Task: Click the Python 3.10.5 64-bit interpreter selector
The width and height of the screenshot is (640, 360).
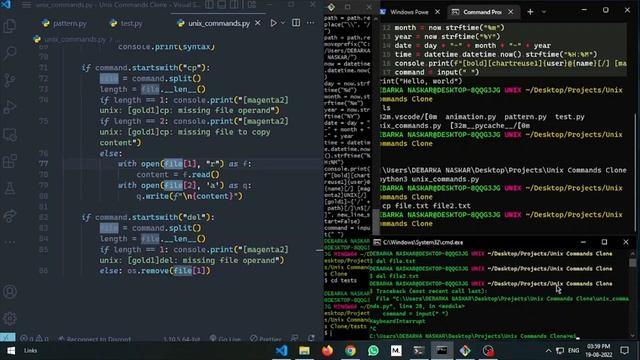Action: [x=181, y=339]
